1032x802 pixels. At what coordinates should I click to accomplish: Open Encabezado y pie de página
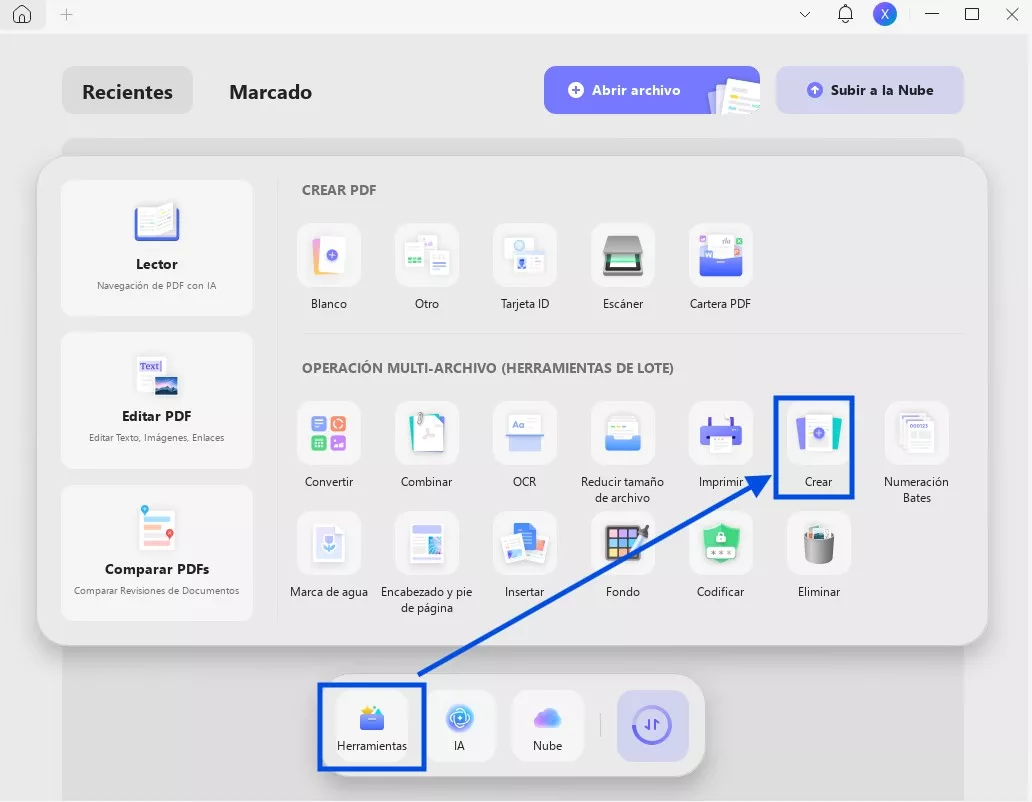pos(426,543)
